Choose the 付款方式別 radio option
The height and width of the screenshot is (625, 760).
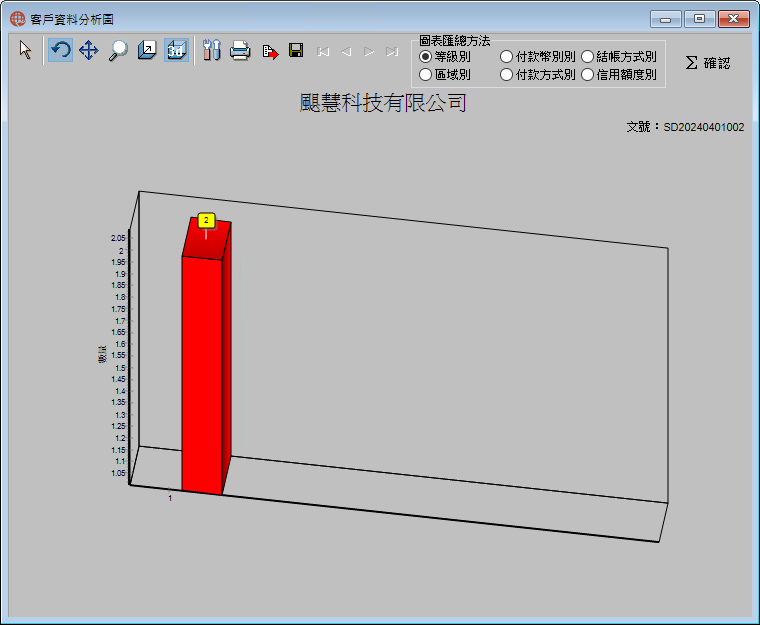point(538,75)
